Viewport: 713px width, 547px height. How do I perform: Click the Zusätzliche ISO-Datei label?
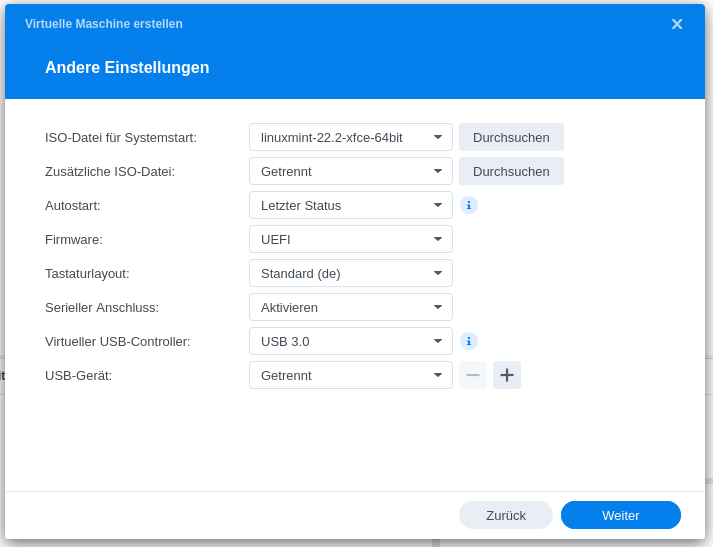click(110, 171)
